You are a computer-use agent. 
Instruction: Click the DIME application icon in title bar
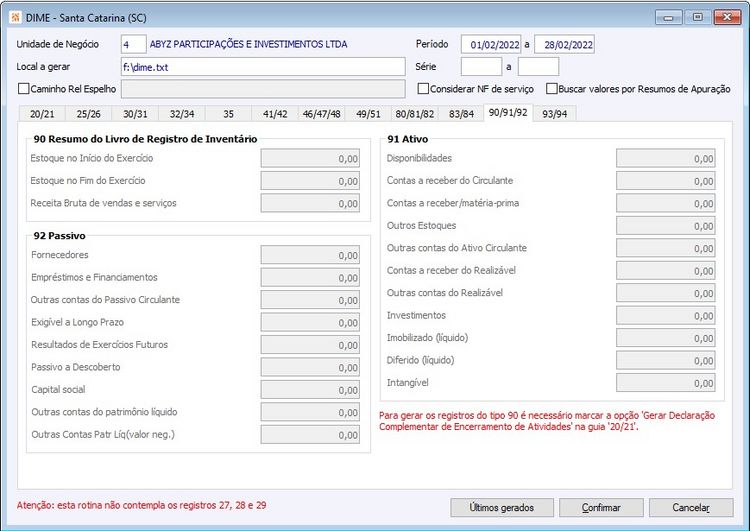15,18
